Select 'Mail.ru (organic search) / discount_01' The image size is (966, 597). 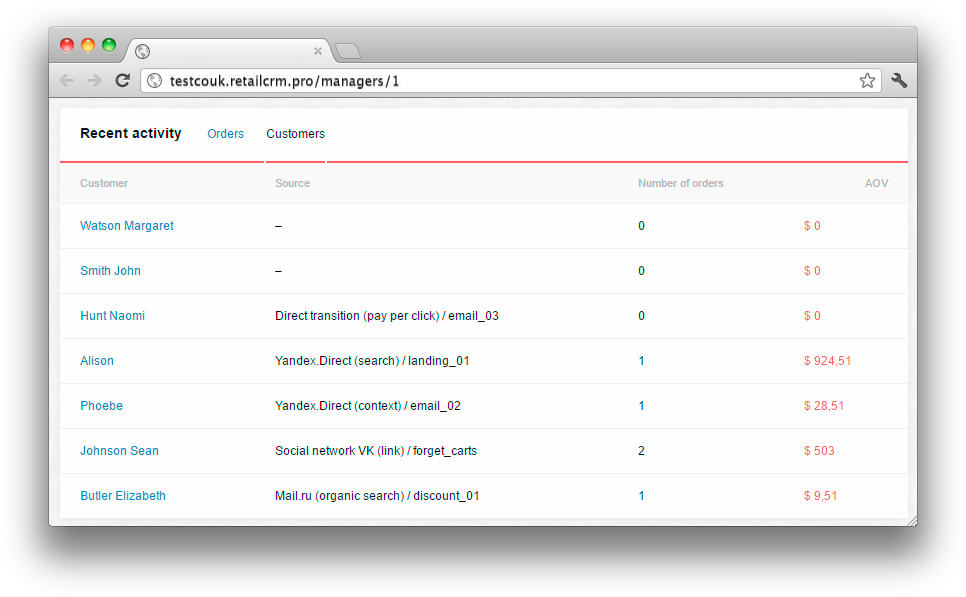(x=377, y=495)
